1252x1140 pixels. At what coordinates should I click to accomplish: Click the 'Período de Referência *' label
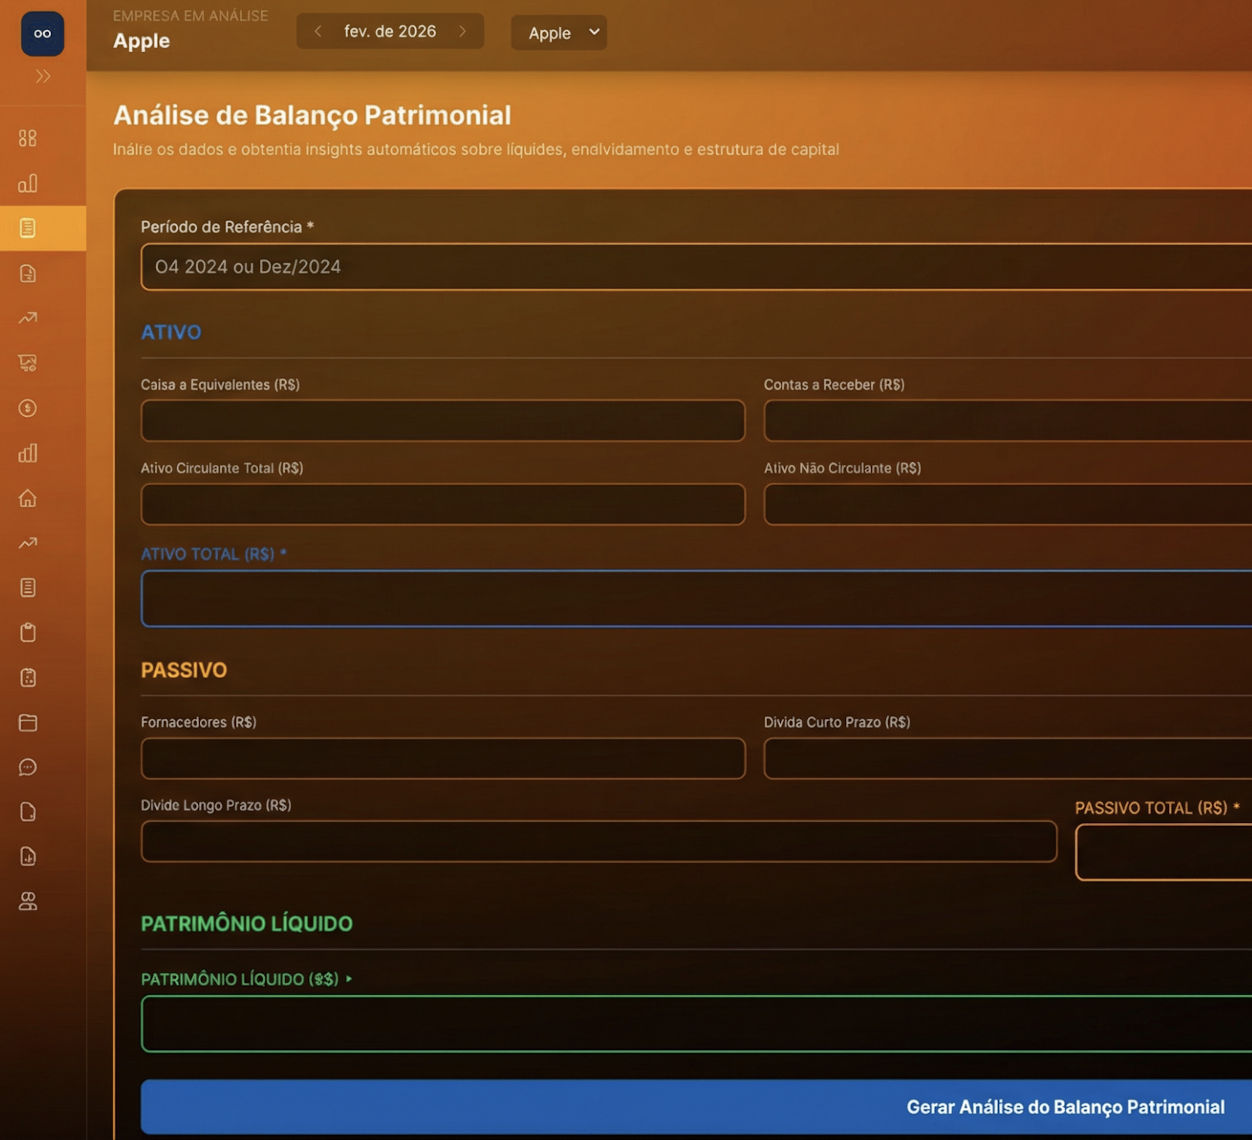(227, 227)
